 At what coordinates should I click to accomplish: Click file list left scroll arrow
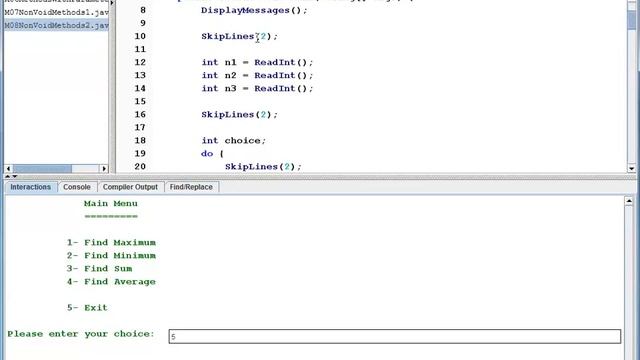pyautogui.click(x=8, y=169)
